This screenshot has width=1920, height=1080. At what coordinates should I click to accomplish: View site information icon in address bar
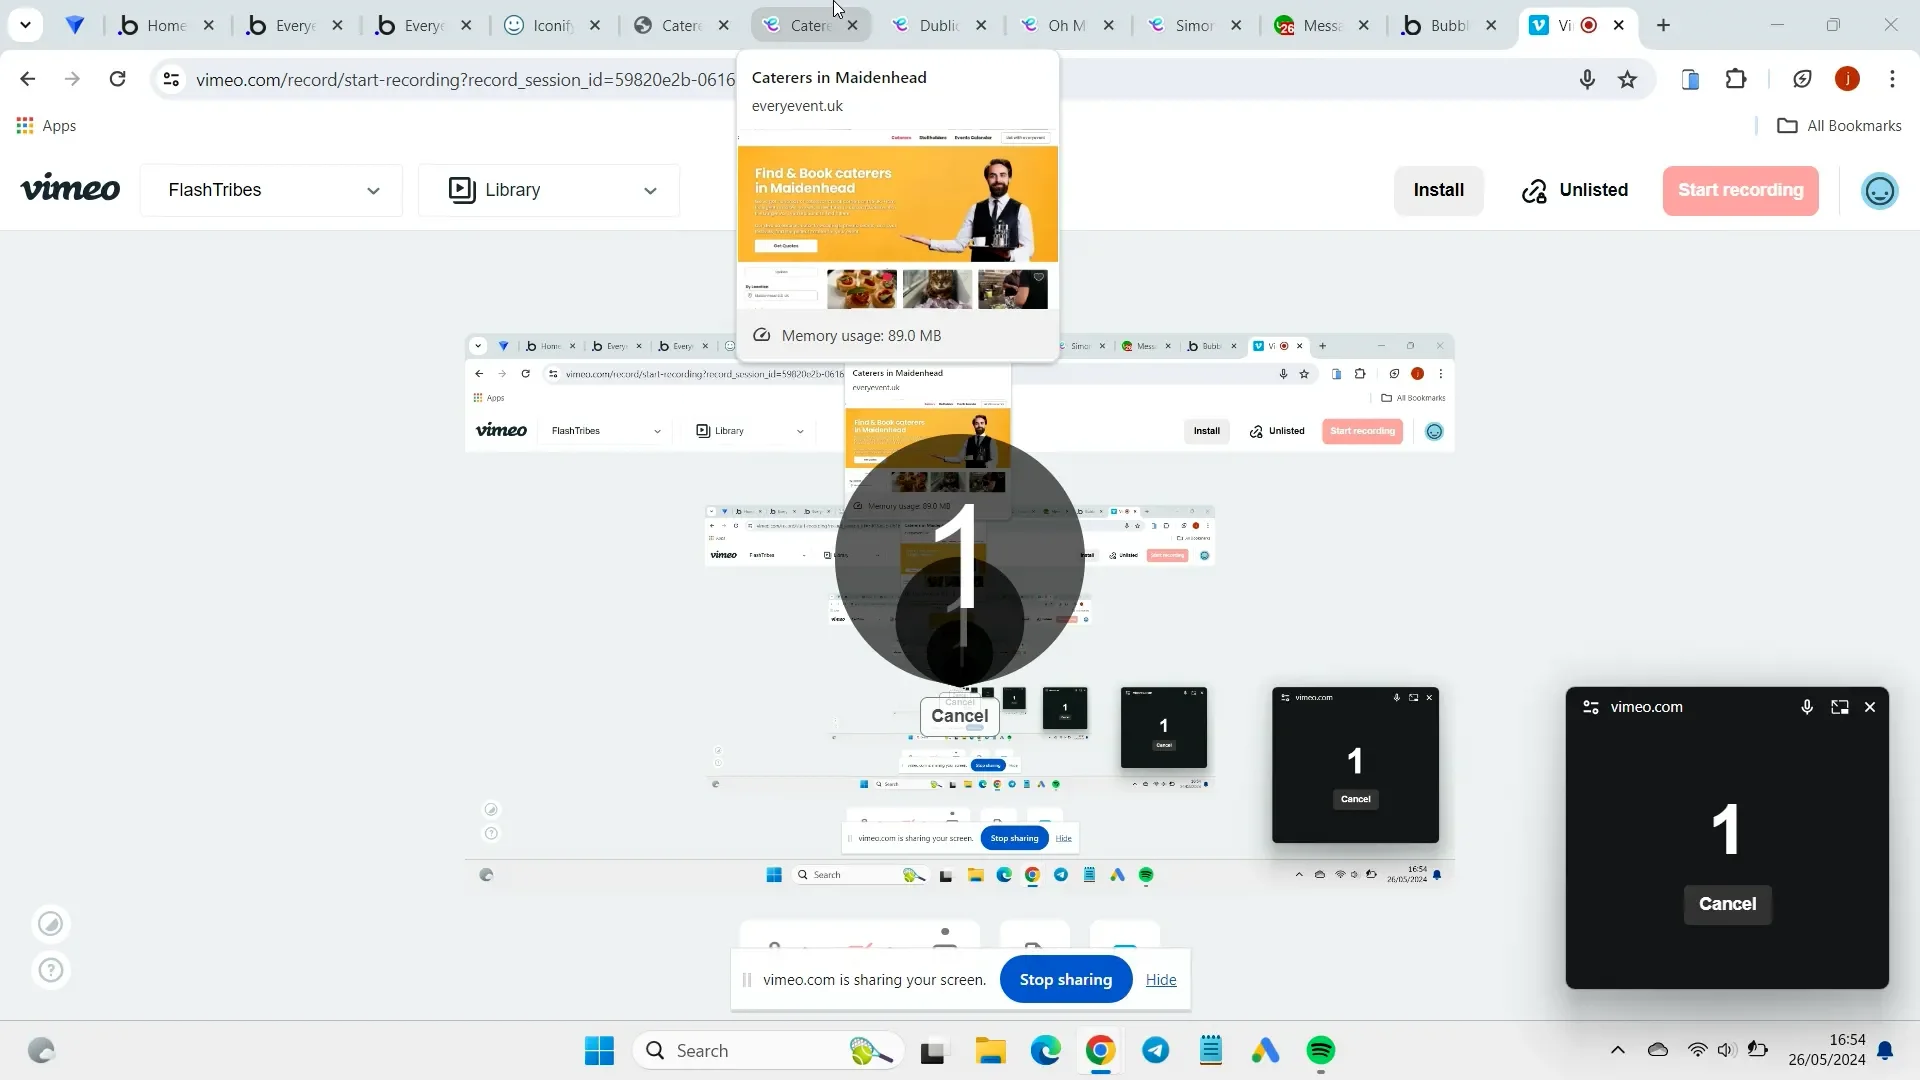pos(171,79)
